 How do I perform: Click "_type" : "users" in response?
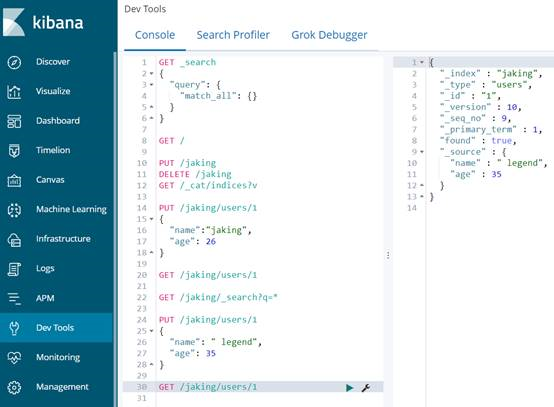486,85
